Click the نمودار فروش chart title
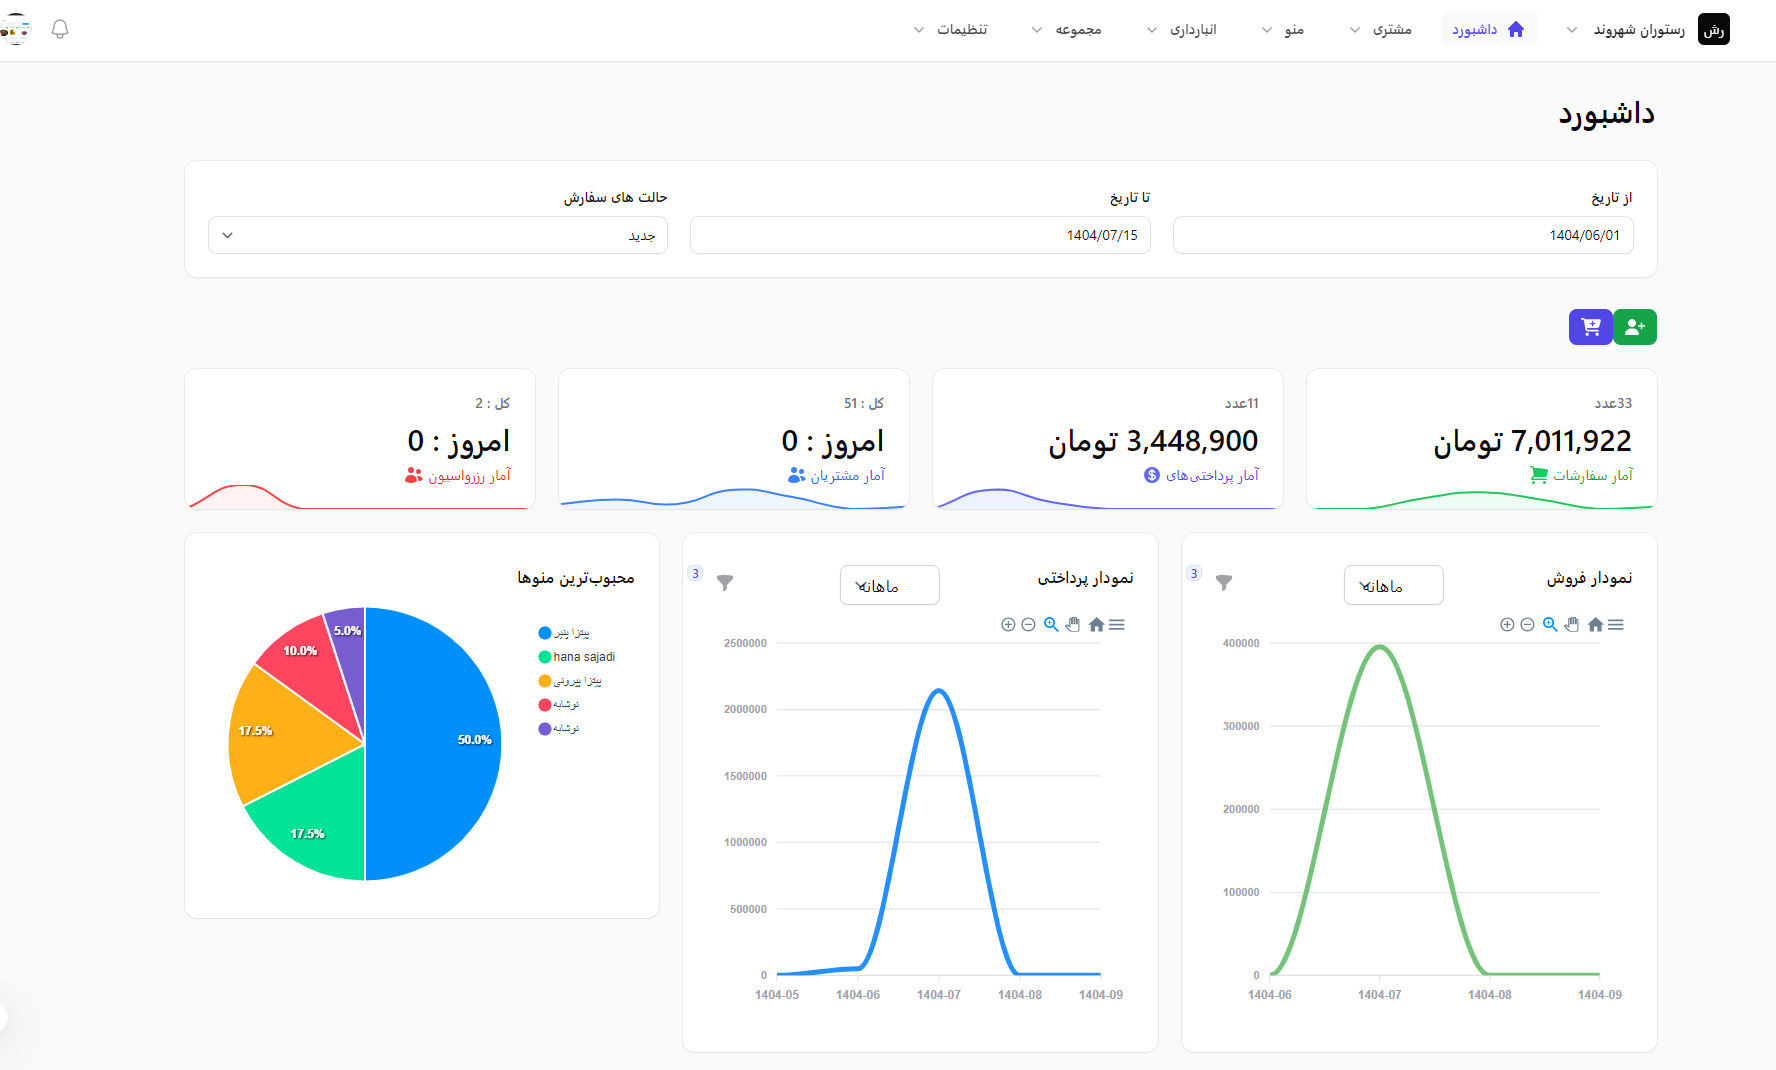 pos(1590,578)
